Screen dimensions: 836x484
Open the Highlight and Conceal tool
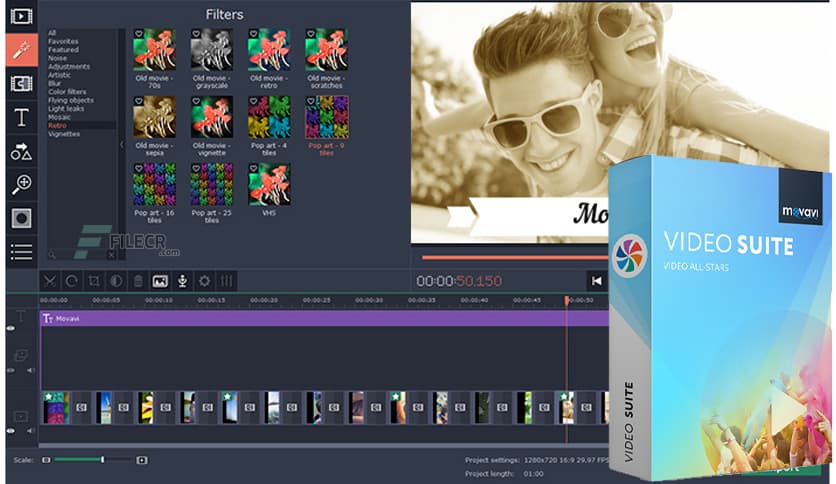[x=21, y=219]
